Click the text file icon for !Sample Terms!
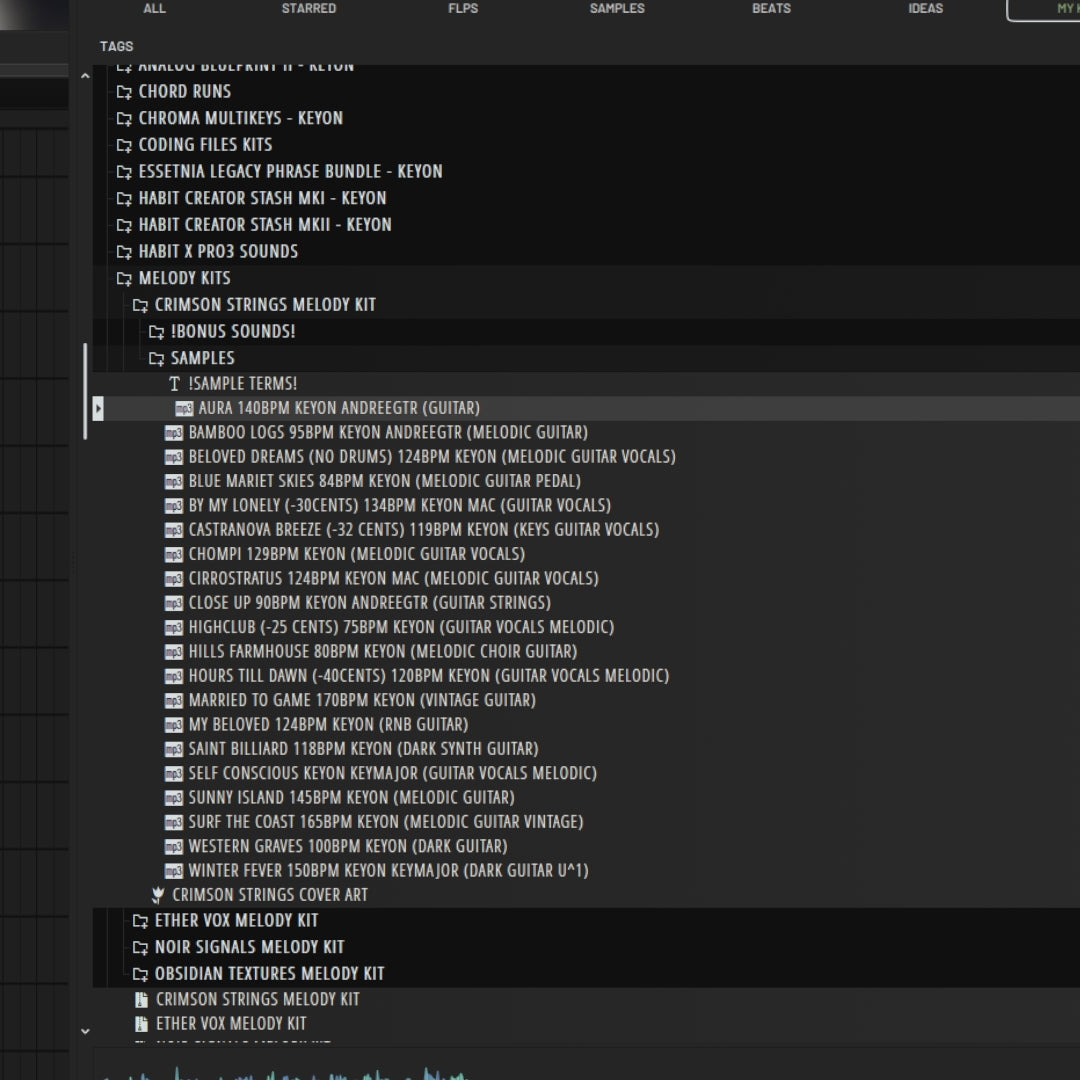Screen dimensions: 1080x1080 click(174, 383)
